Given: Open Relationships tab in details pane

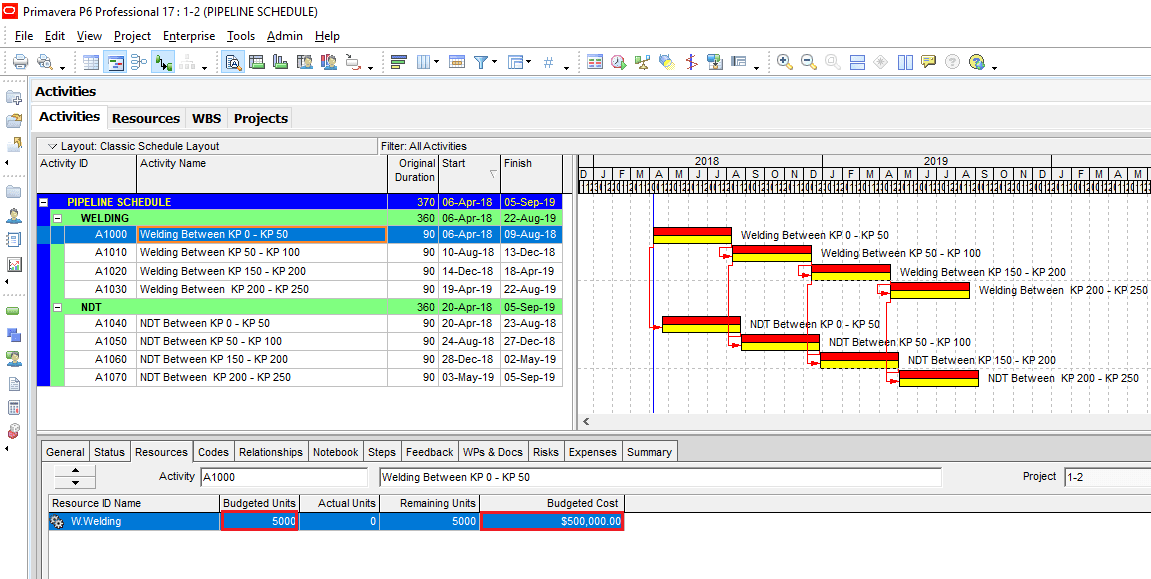Looking at the screenshot, I should point(271,452).
